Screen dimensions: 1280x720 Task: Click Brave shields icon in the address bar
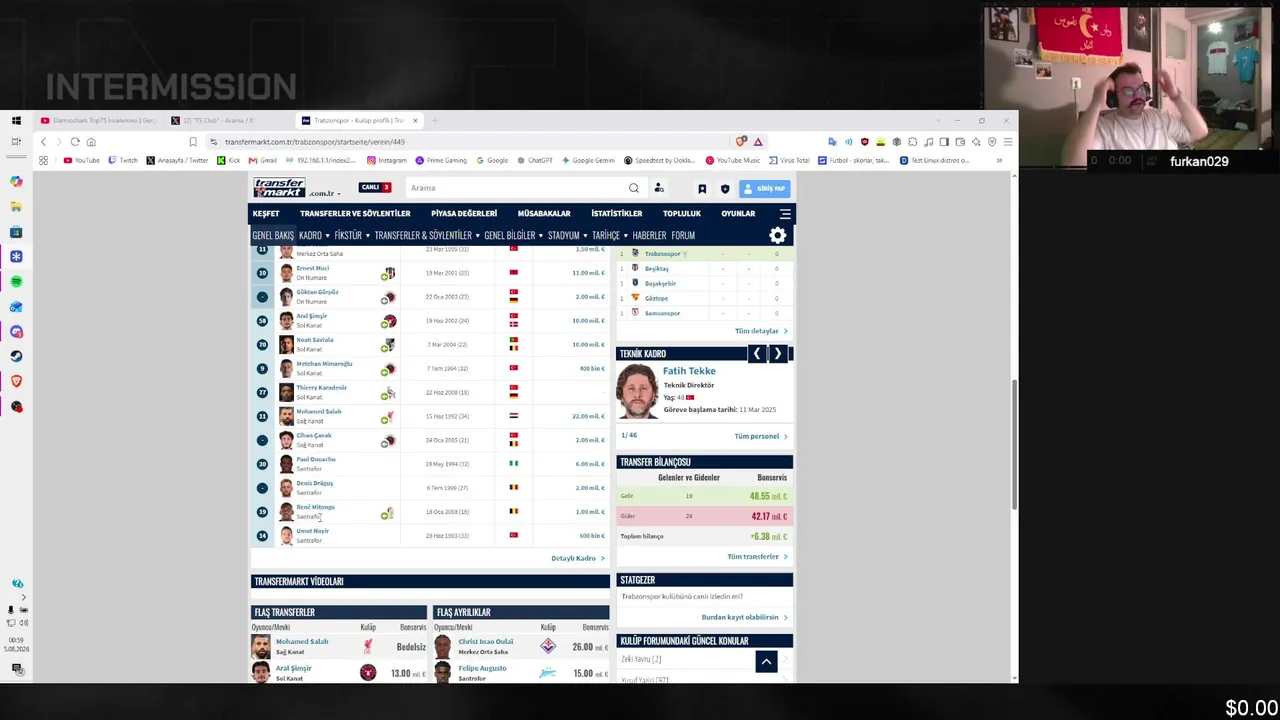tap(741, 142)
